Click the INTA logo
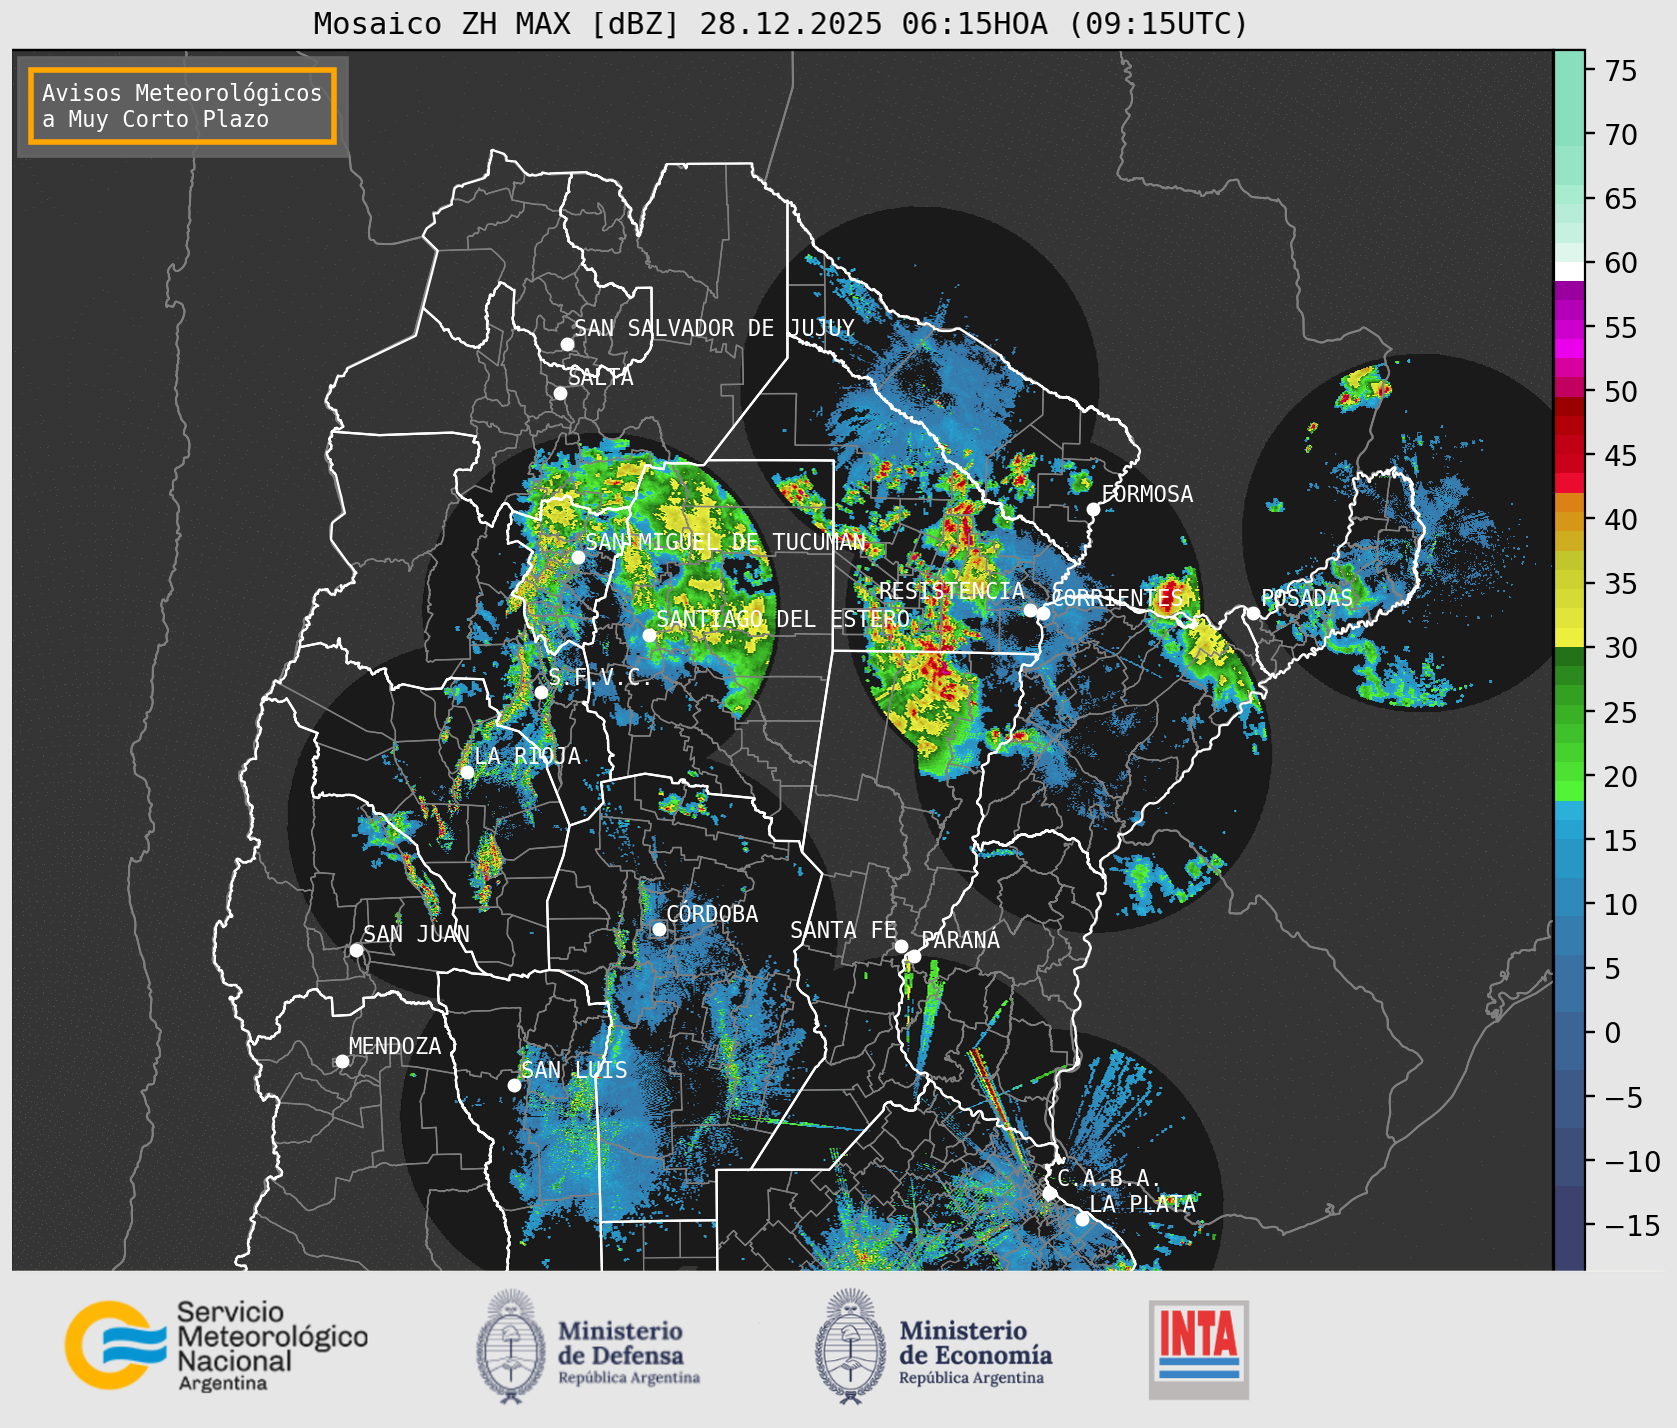This screenshot has height=1428, width=1677. (1198, 1349)
